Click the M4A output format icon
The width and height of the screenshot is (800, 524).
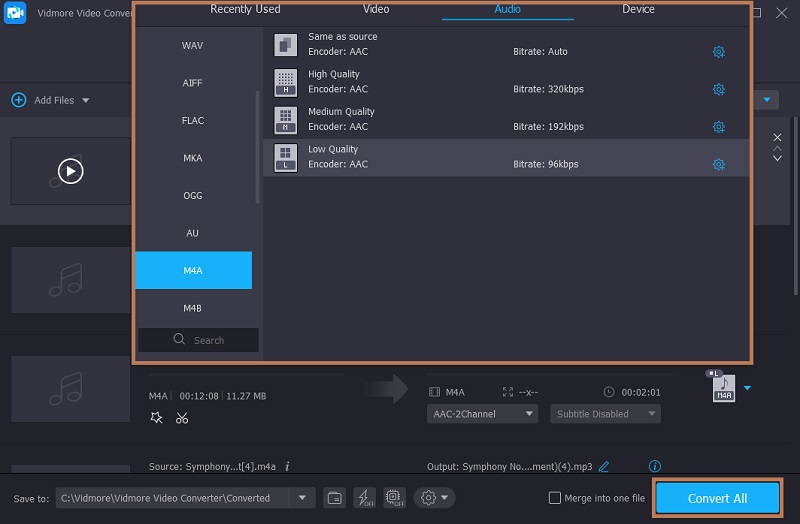(x=724, y=389)
